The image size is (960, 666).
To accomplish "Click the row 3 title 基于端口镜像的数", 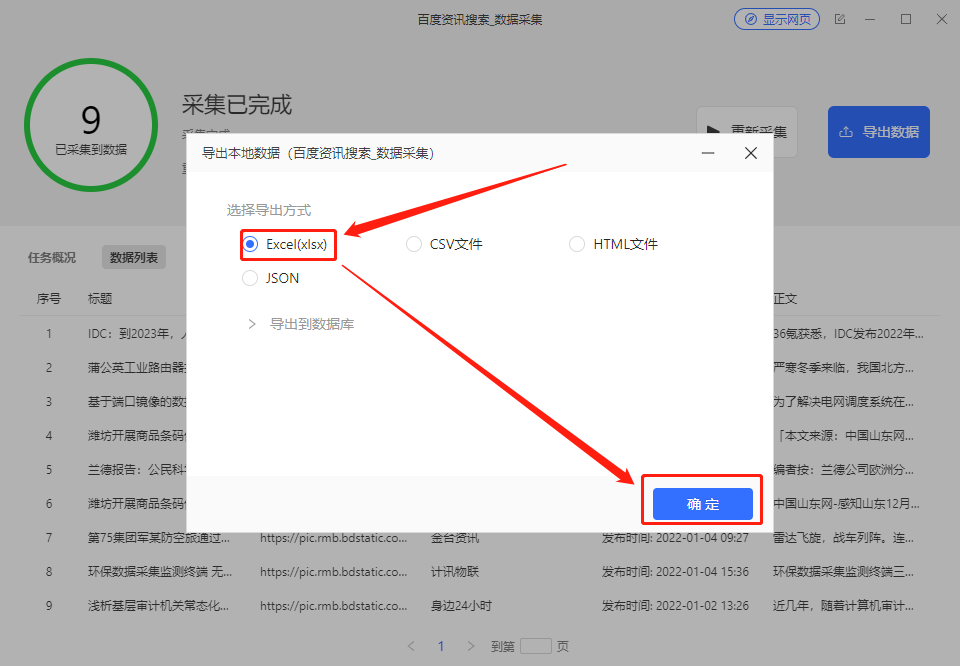I will (x=137, y=402).
